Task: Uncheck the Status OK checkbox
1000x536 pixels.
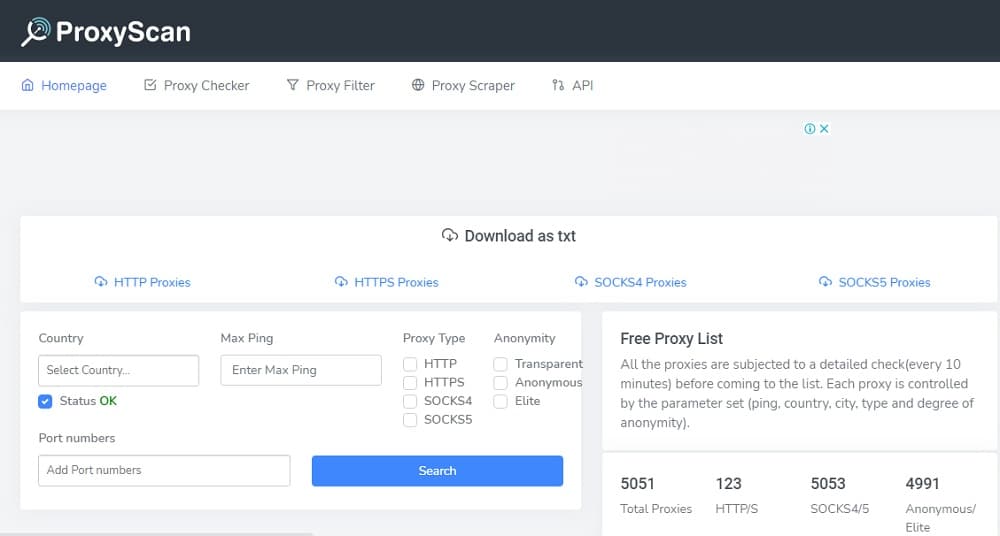Action: tap(45, 401)
